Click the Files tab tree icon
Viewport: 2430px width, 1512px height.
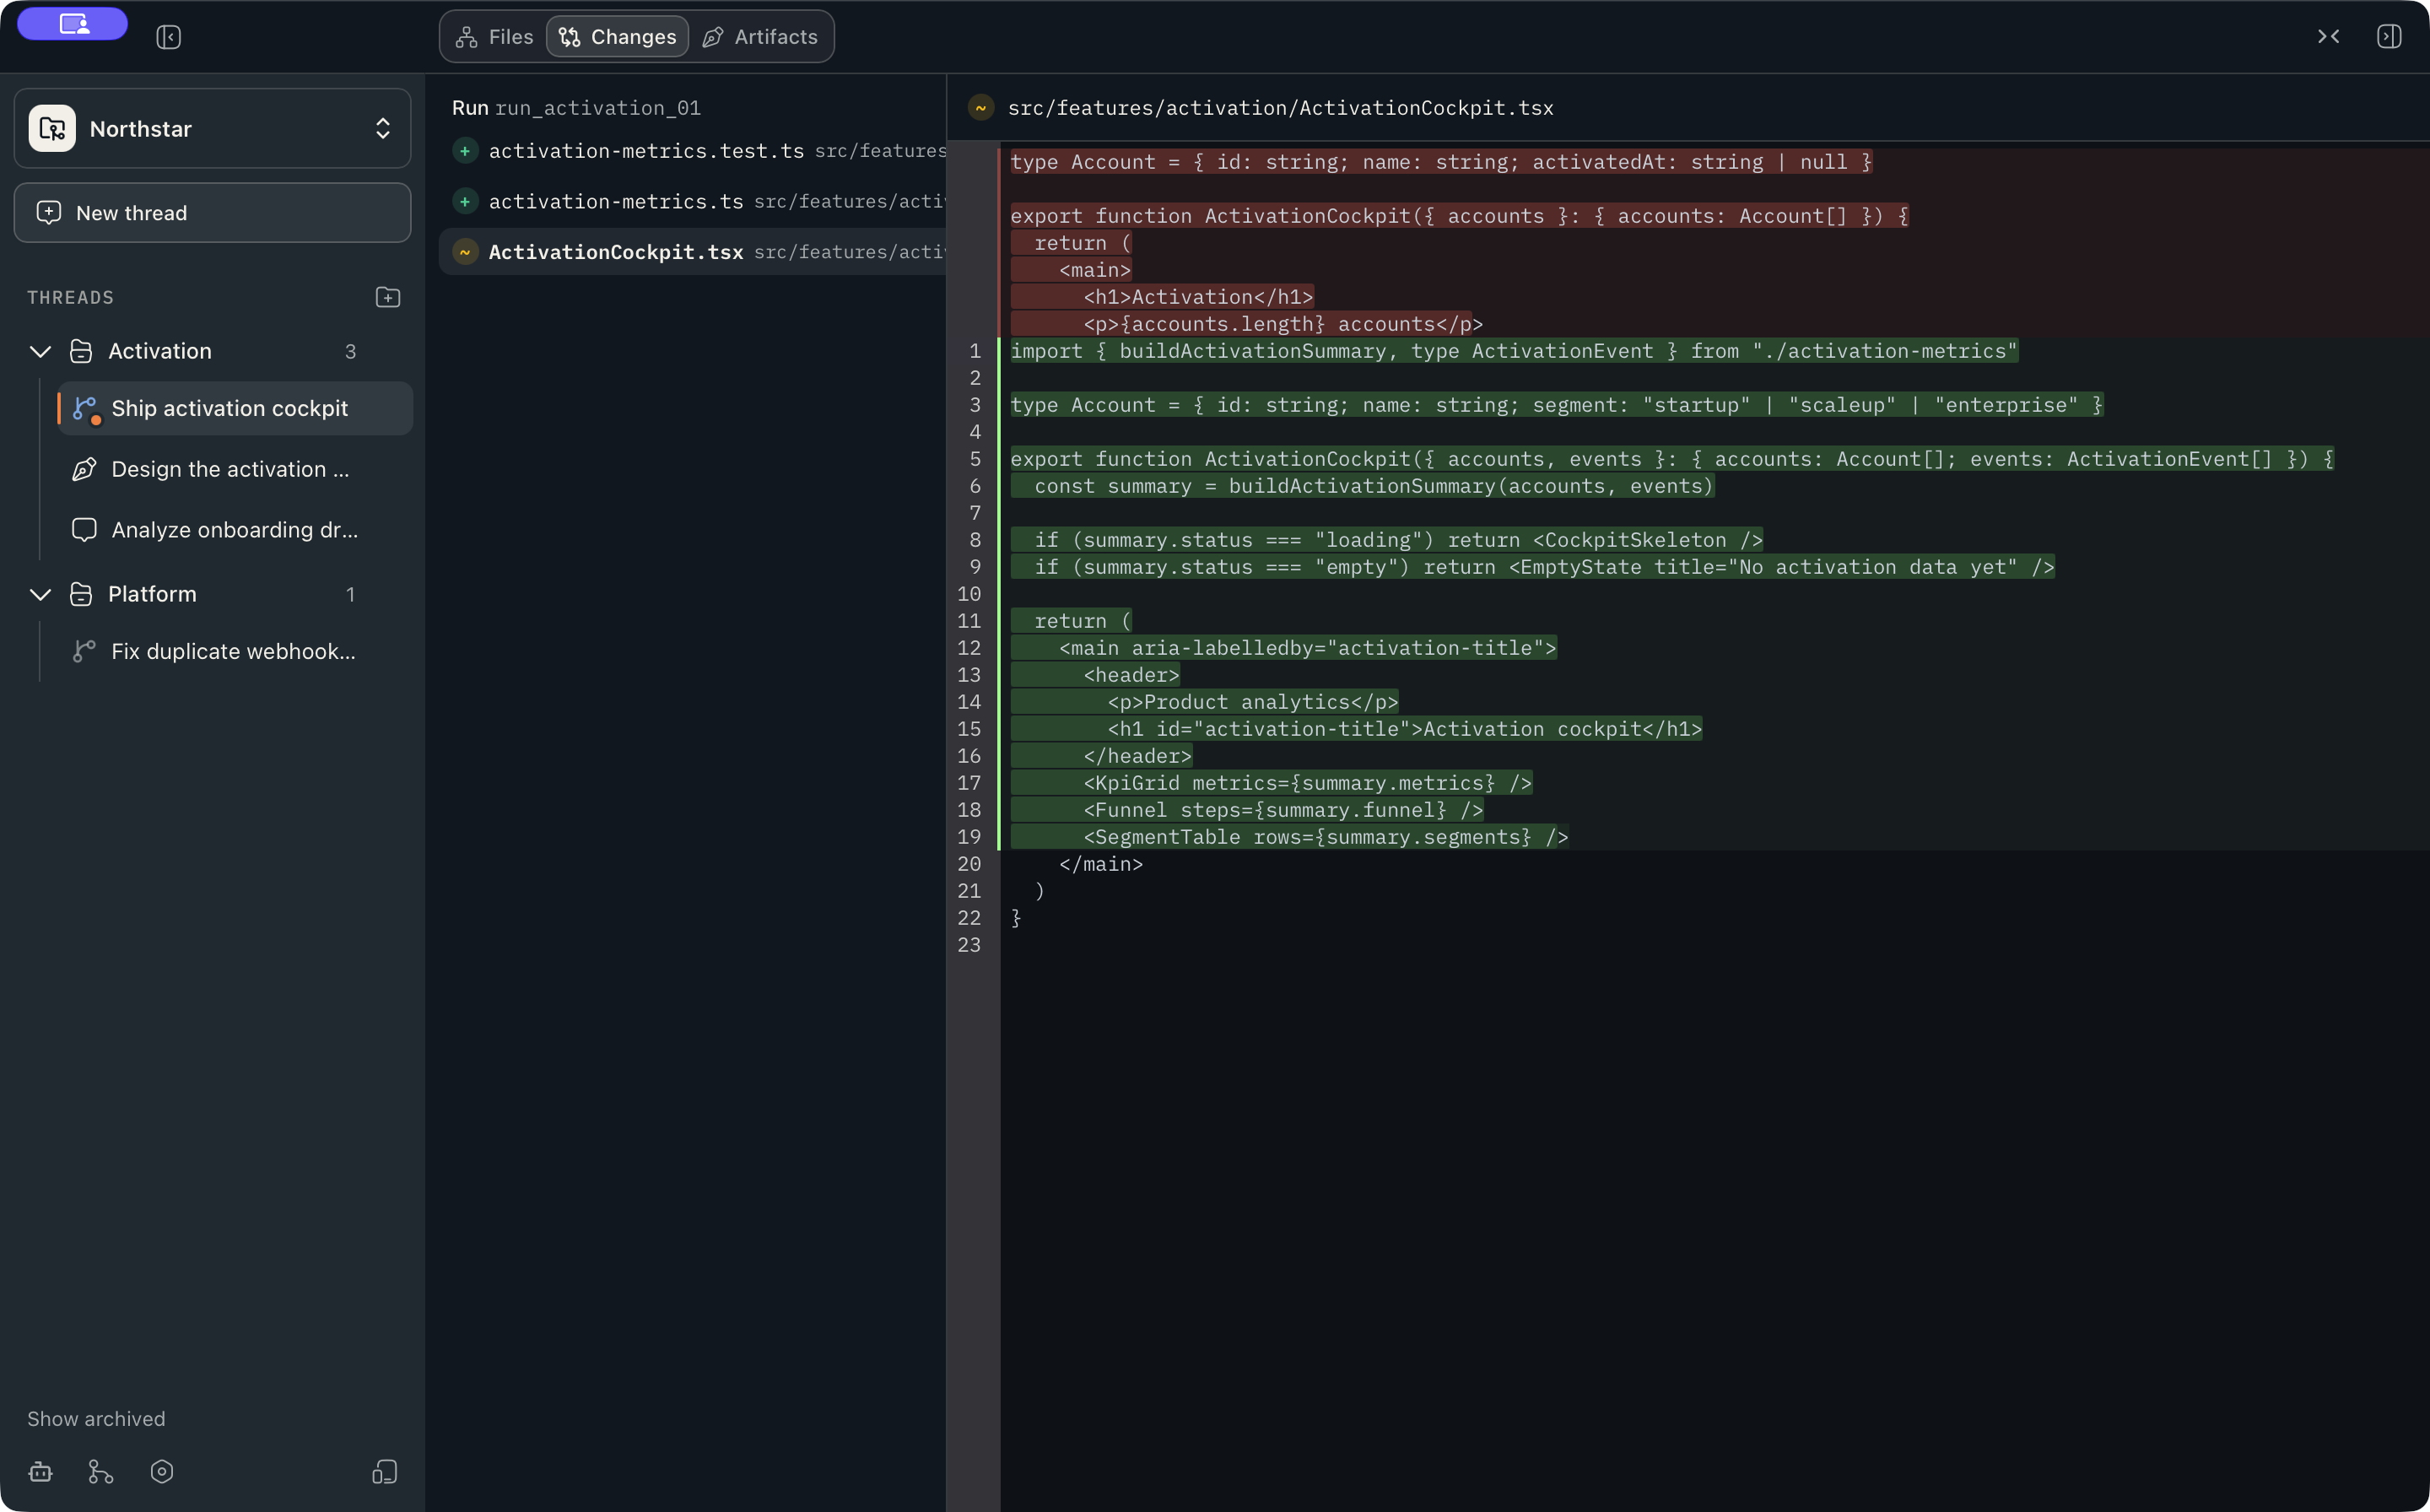coord(466,37)
